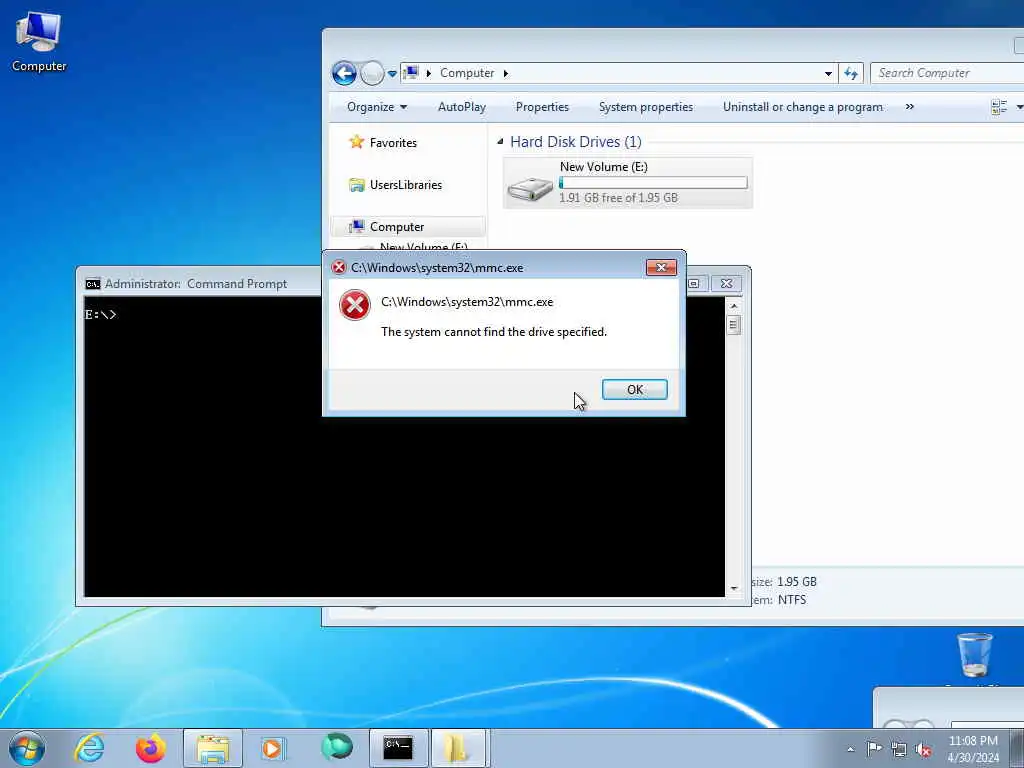Open Action Center flag icon
Viewport: 1024px width, 768px height.
[x=874, y=748]
